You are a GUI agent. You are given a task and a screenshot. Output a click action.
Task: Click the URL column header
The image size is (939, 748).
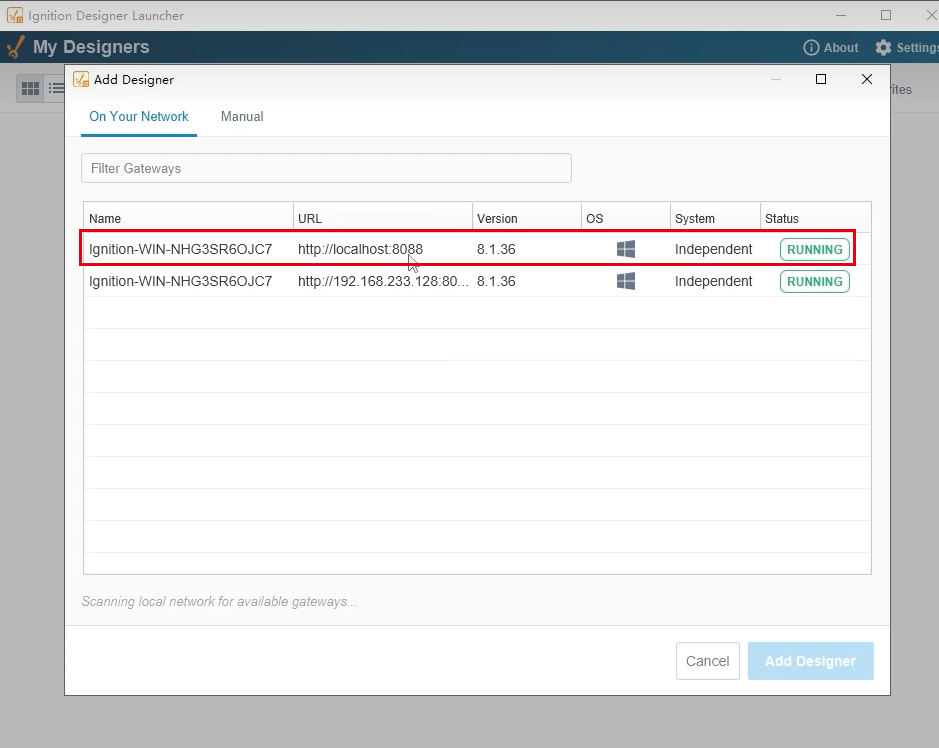pyautogui.click(x=383, y=219)
